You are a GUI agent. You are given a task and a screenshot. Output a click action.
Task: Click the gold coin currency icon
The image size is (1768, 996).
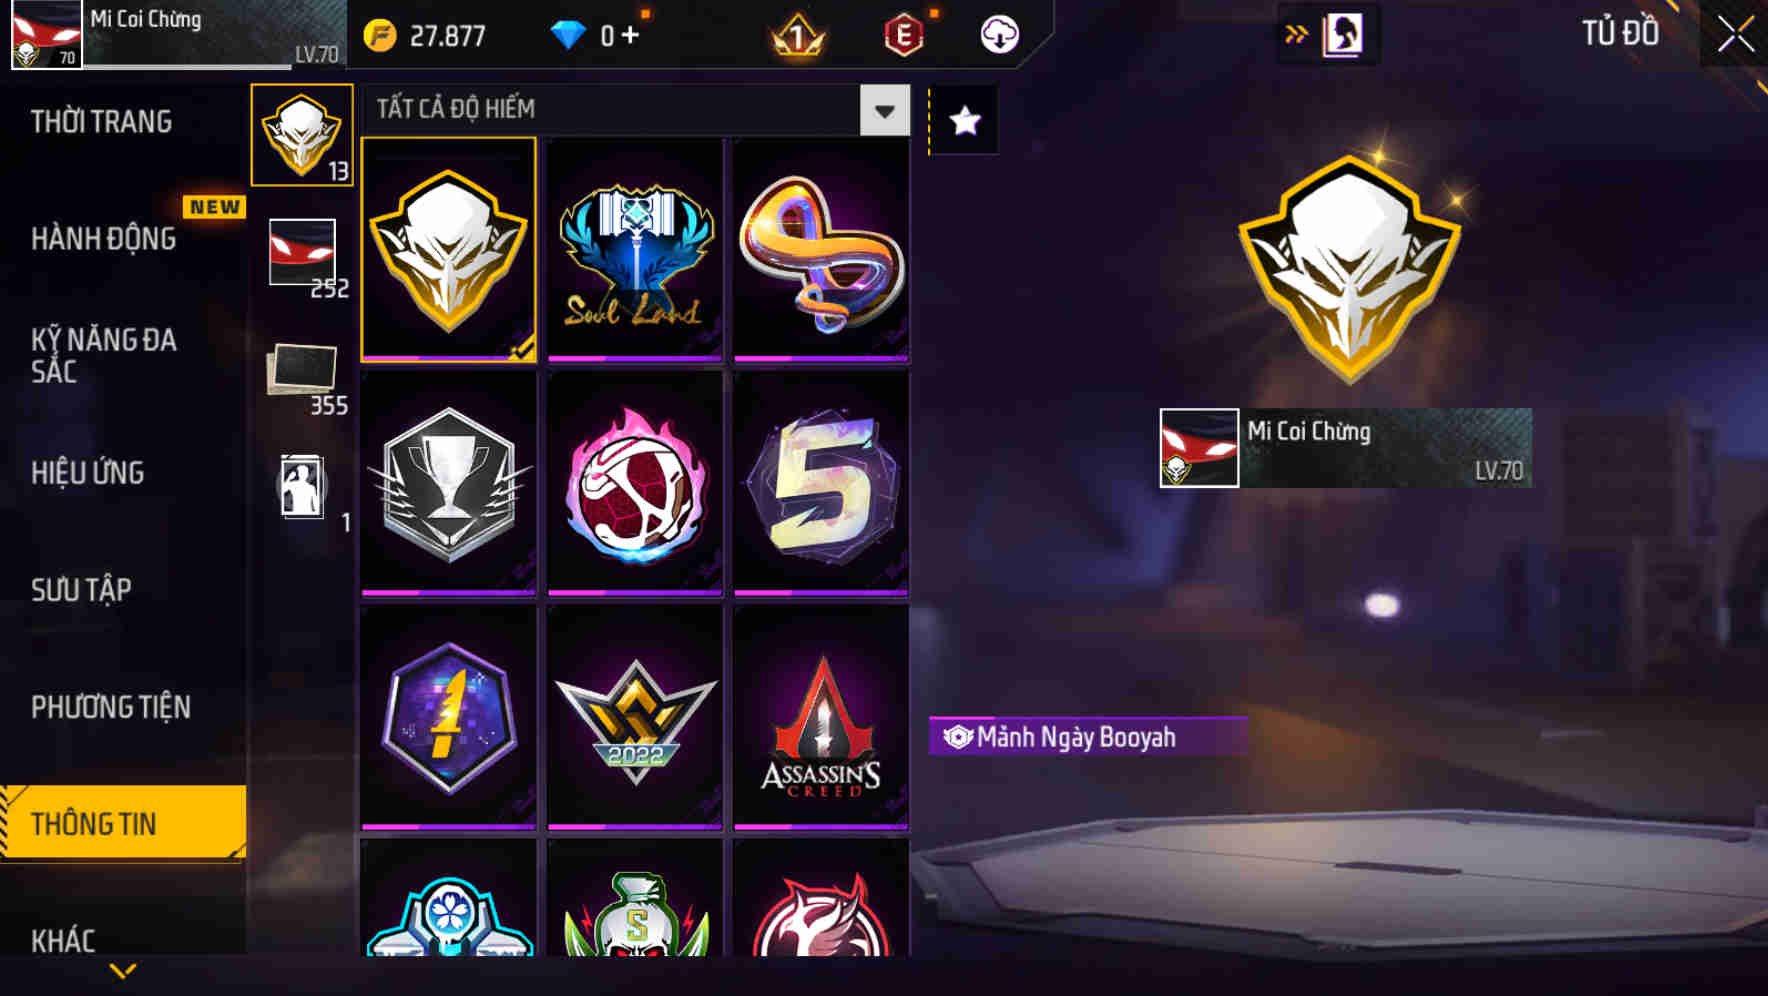coord(380,36)
